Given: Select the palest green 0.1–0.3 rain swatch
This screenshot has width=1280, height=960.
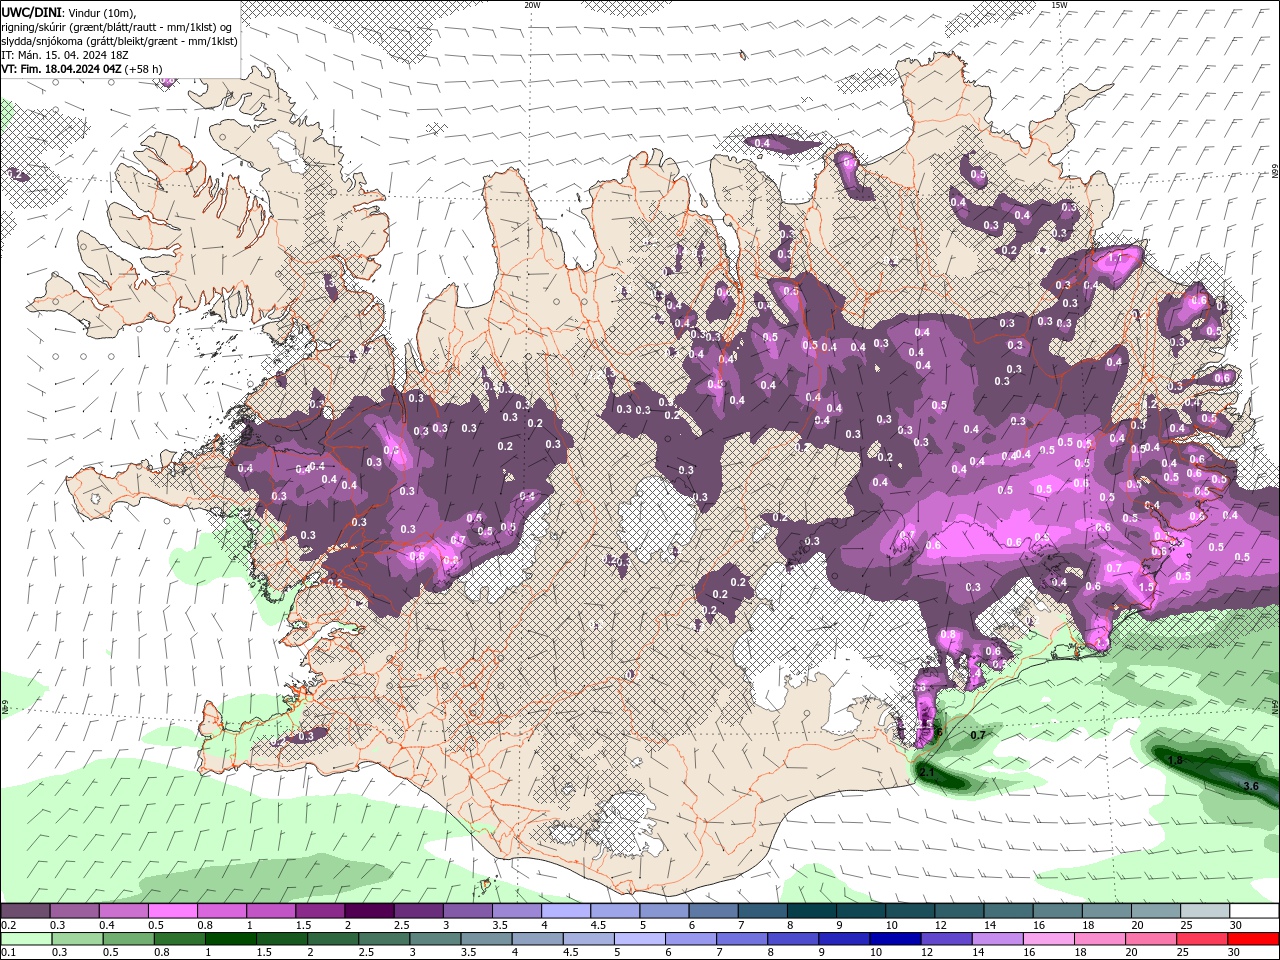Looking at the screenshot, I should click(25, 938).
